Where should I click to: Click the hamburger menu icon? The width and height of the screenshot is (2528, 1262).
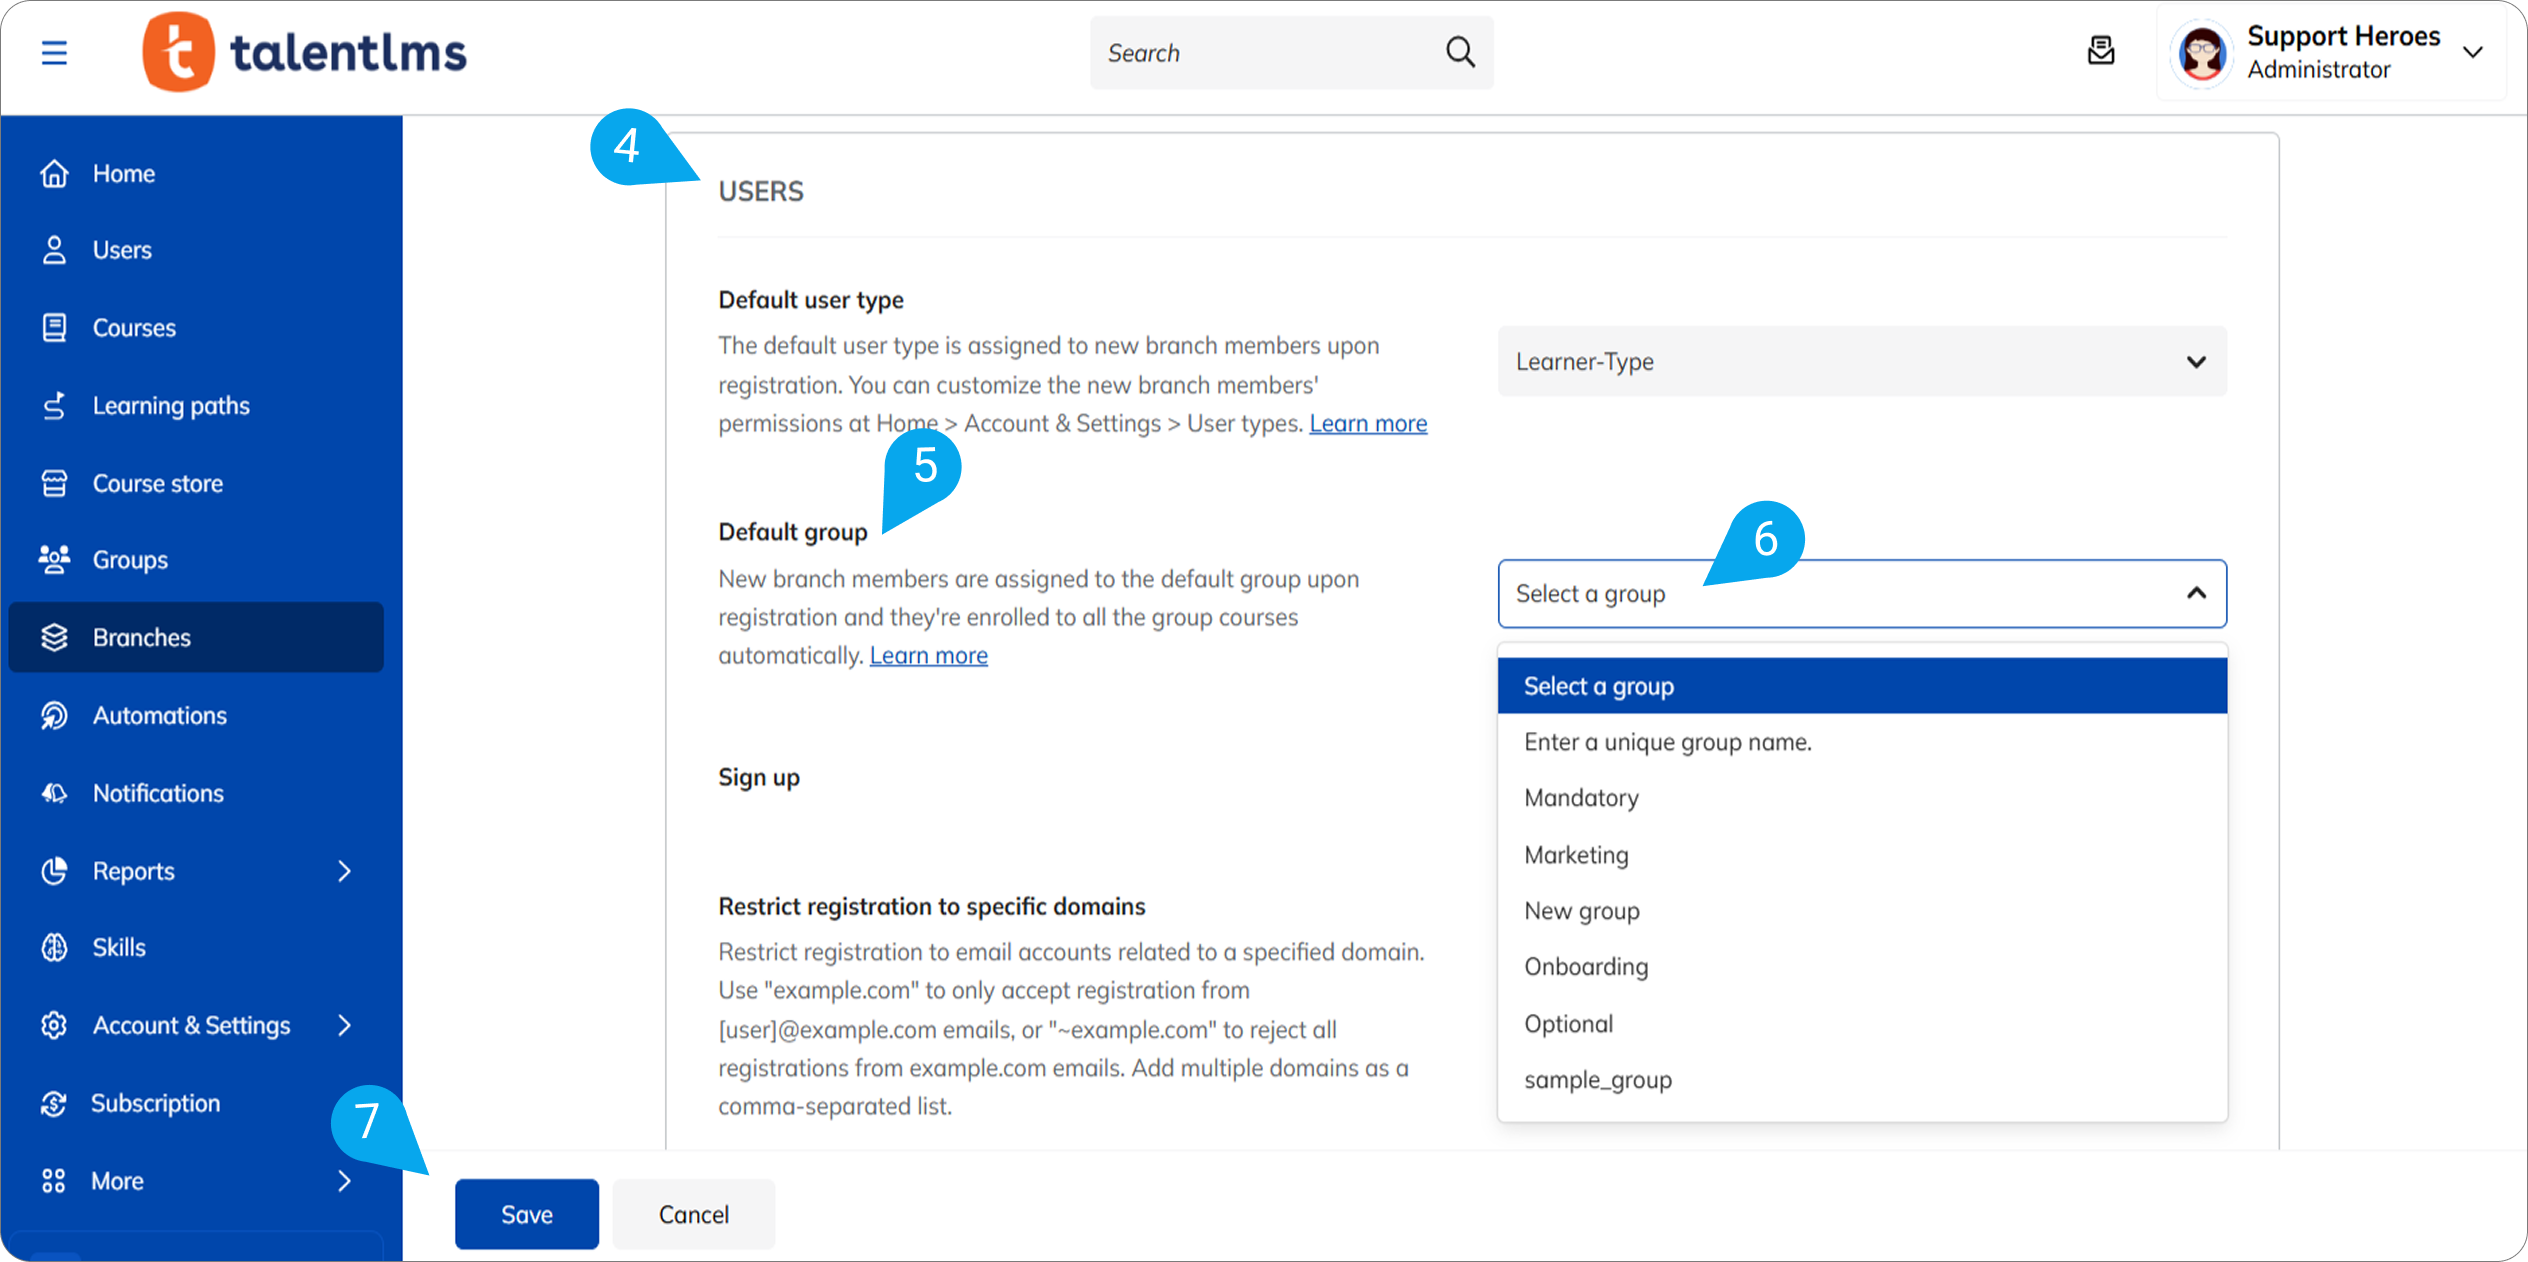(x=54, y=52)
